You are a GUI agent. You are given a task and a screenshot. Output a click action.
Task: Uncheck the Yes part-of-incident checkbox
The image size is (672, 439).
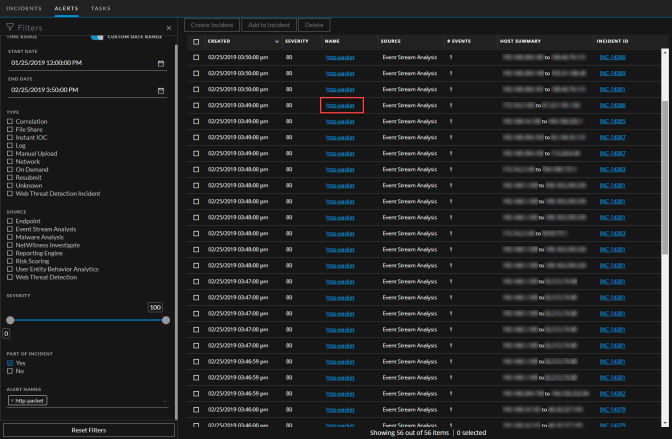10,363
